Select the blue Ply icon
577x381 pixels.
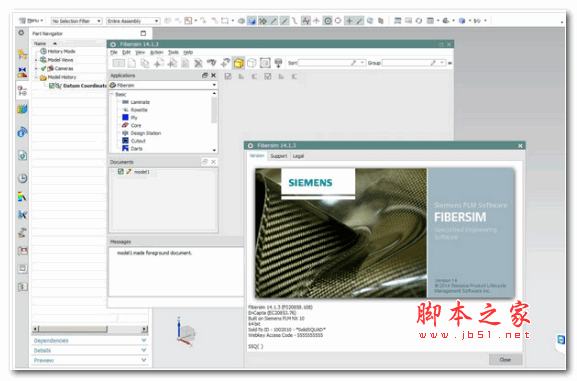[x=125, y=117]
